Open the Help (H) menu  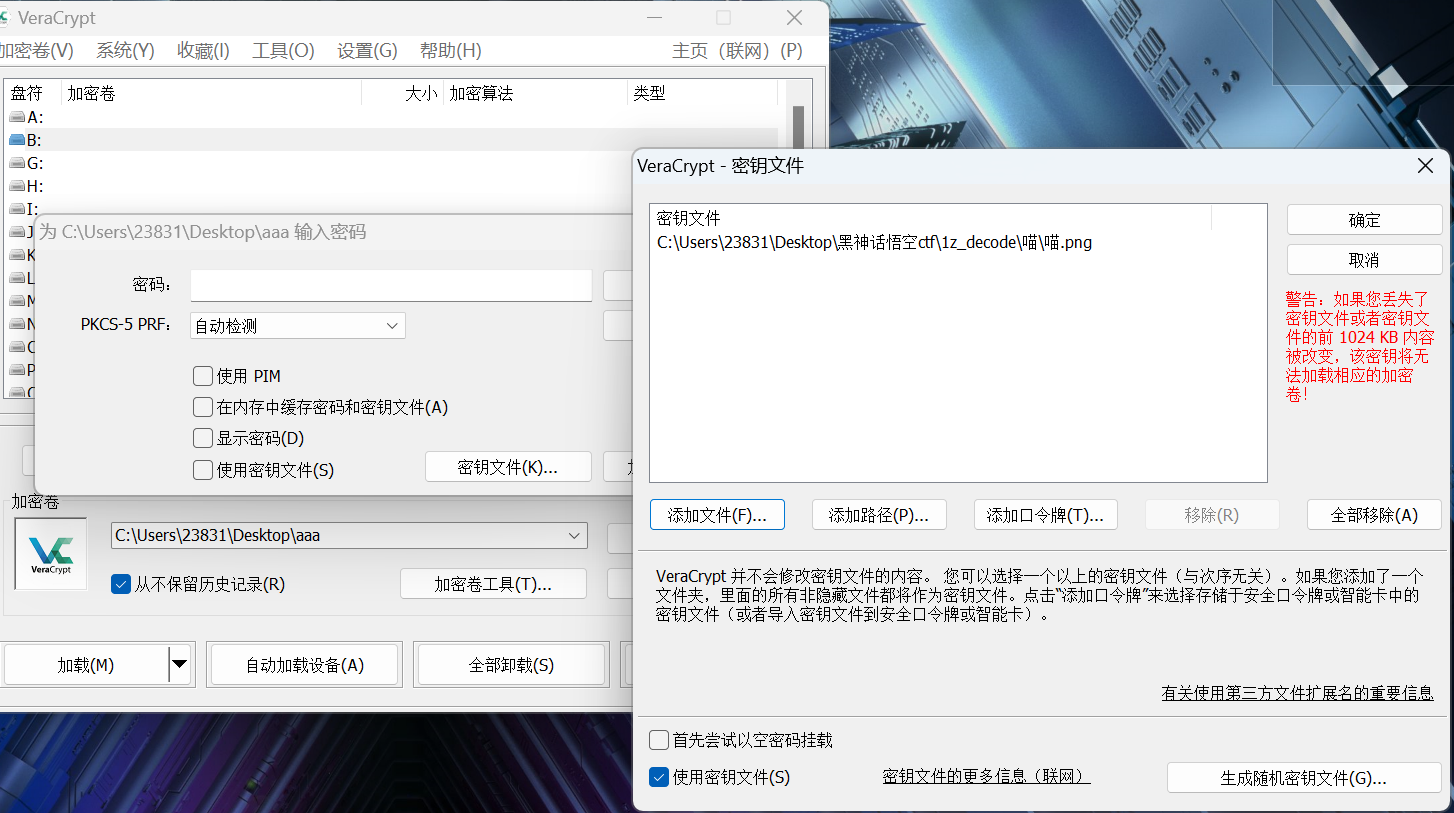point(450,51)
